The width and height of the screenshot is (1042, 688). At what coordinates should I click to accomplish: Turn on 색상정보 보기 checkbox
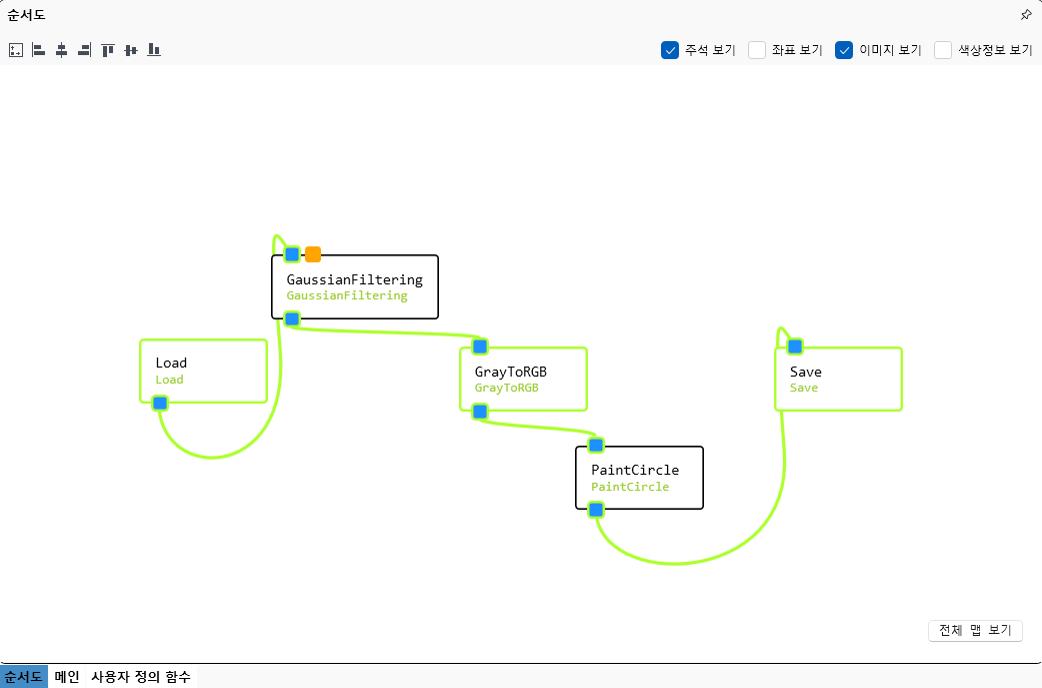(943, 50)
